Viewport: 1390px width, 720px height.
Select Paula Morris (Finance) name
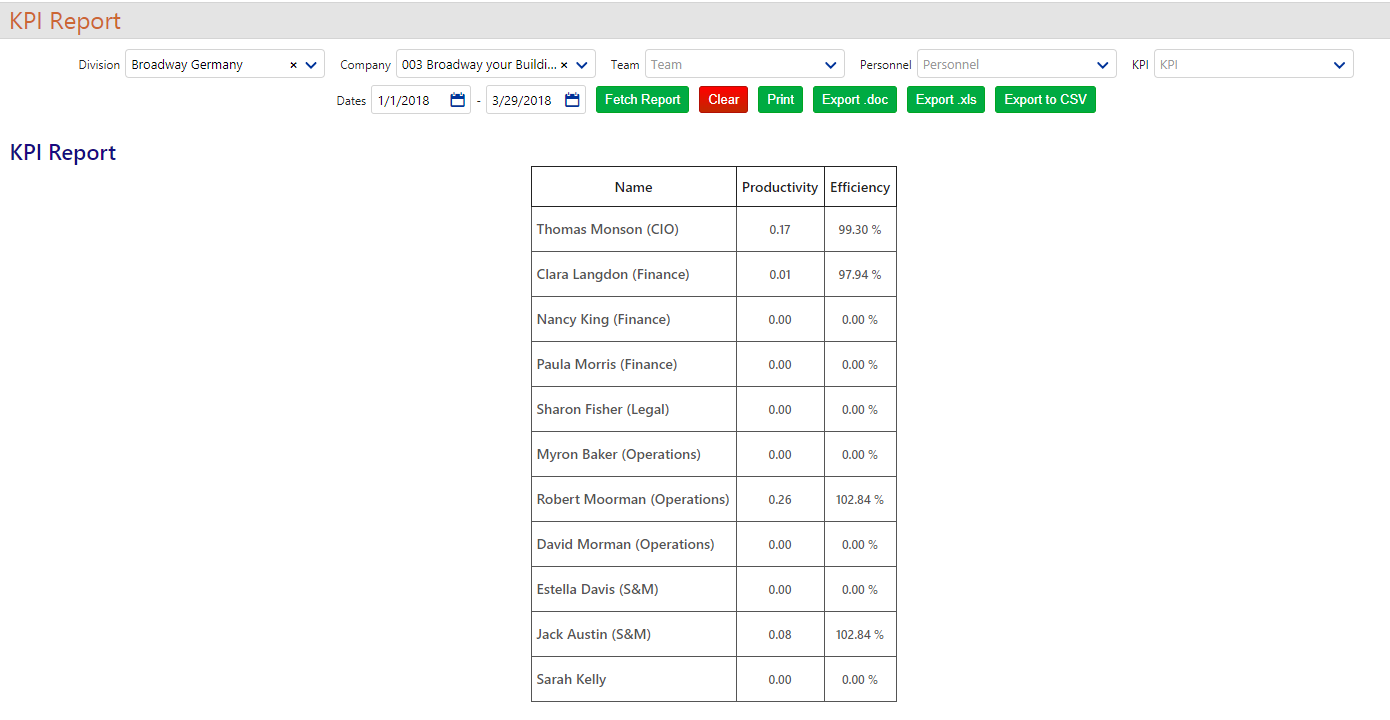607,364
